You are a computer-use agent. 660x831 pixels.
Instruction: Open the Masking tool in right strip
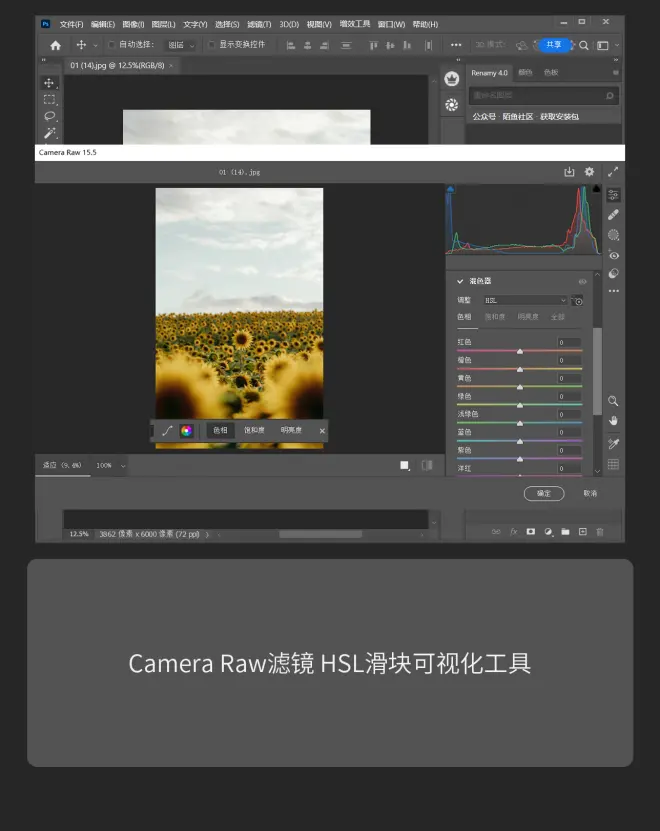613,235
